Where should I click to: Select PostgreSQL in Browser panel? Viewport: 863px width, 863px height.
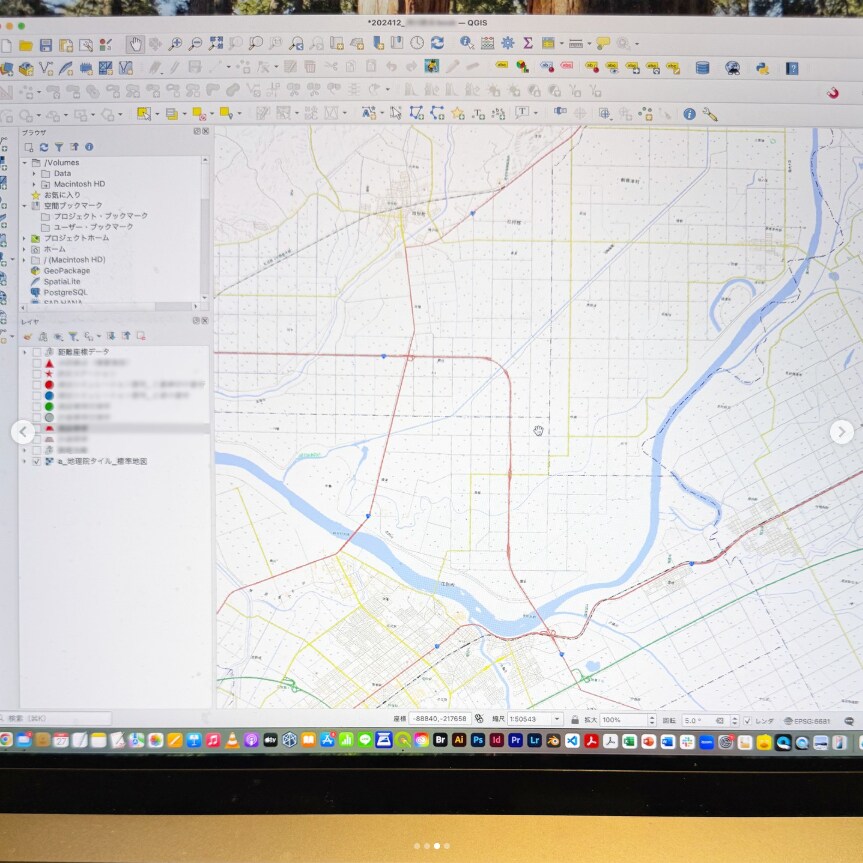tap(65, 292)
